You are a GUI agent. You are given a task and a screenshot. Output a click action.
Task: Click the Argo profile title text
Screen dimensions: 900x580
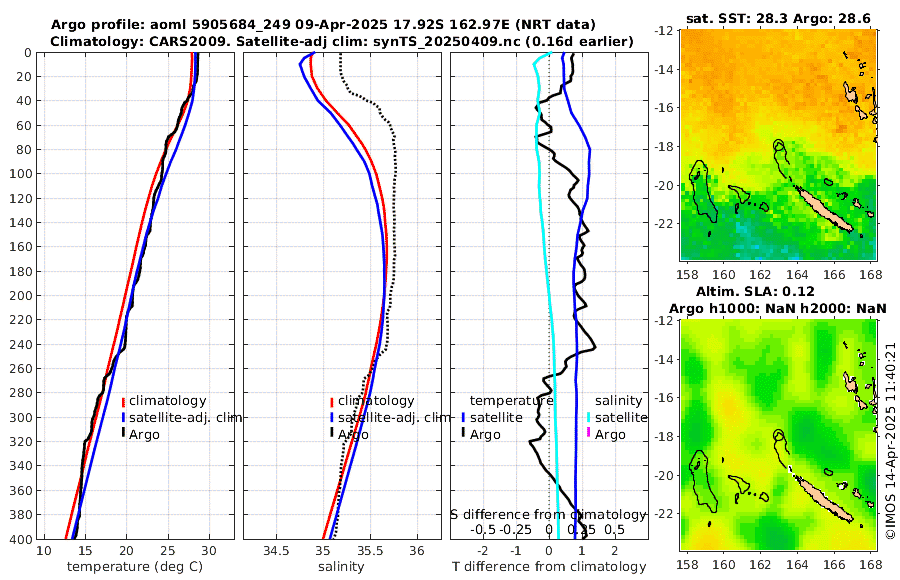[323, 25]
